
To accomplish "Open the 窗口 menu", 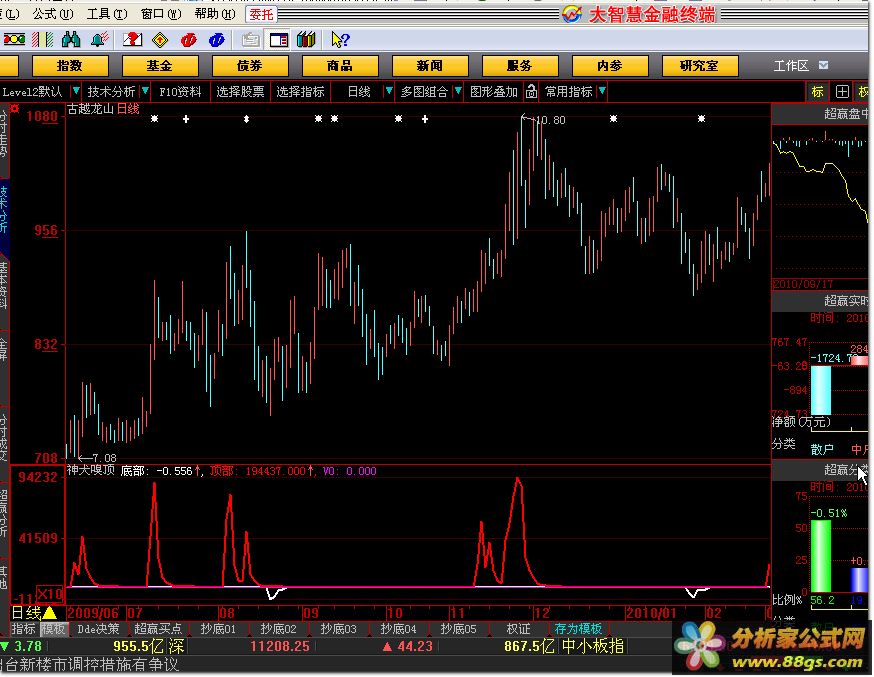I will (161, 13).
